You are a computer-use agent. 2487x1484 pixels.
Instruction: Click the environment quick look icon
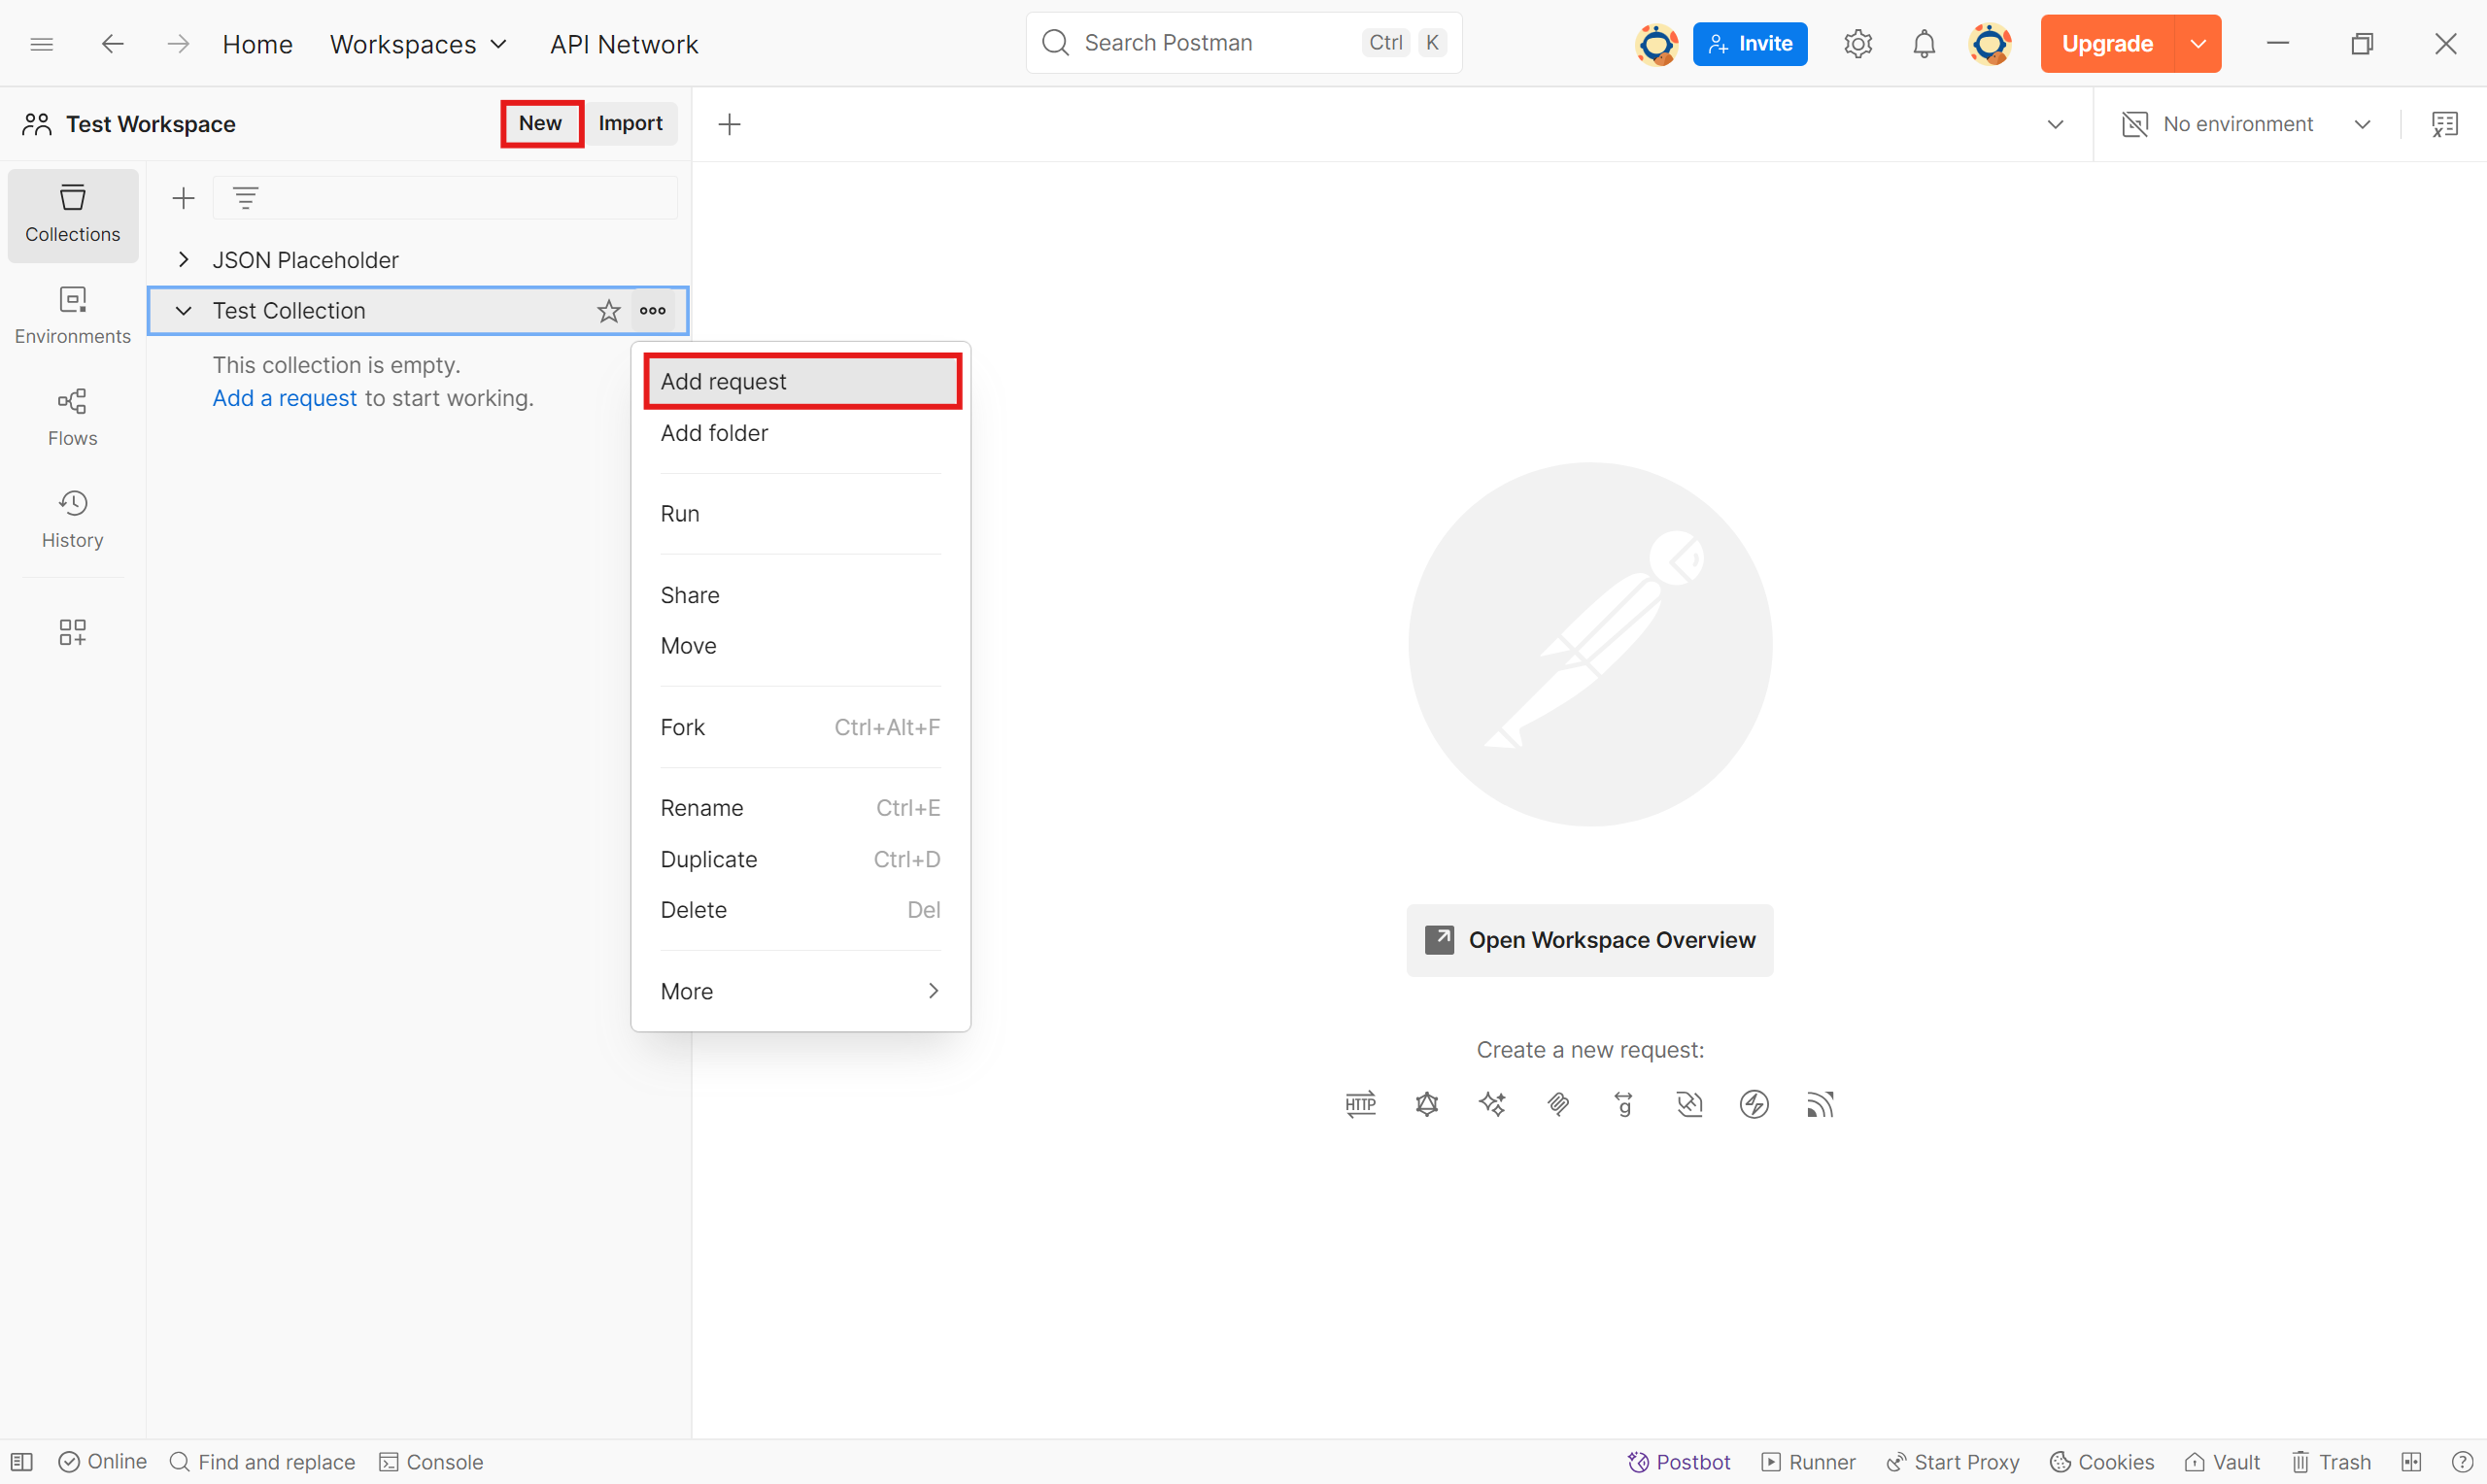point(2445,124)
